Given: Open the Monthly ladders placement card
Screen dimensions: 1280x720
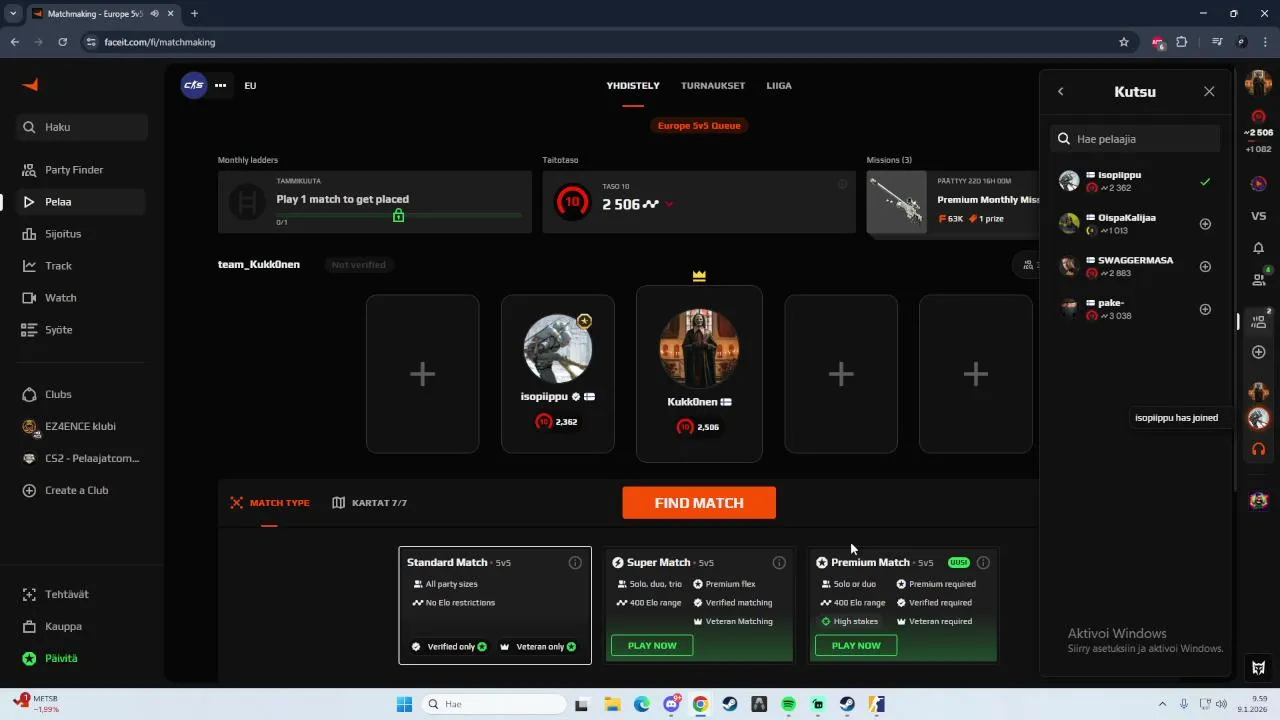Looking at the screenshot, I should tap(375, 202).
